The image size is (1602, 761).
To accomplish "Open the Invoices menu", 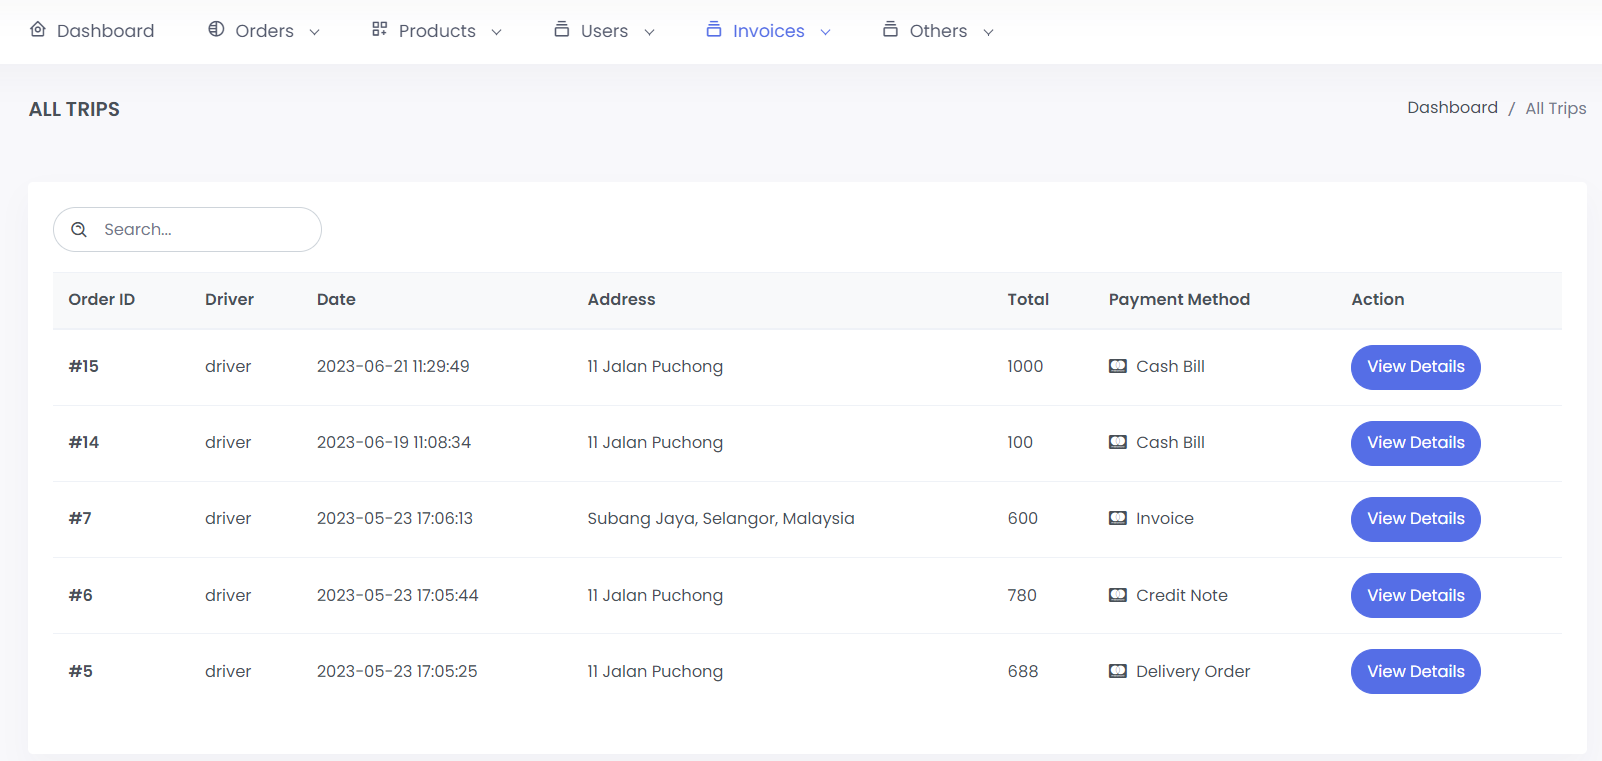I will [768, 31].
